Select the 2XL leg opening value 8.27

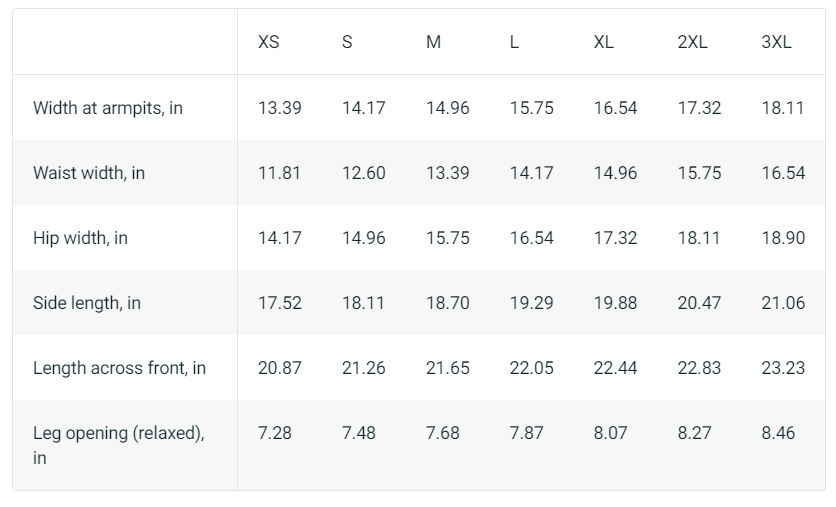[x=696, y=433]
